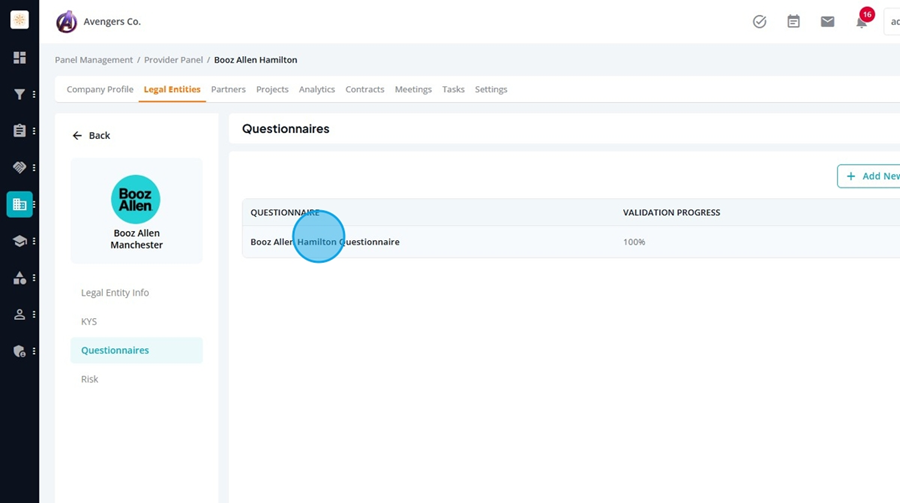The image size is (900, 503).
Task: Go to Provider Panel breadcrumb
Action: [x=173, y=60]
